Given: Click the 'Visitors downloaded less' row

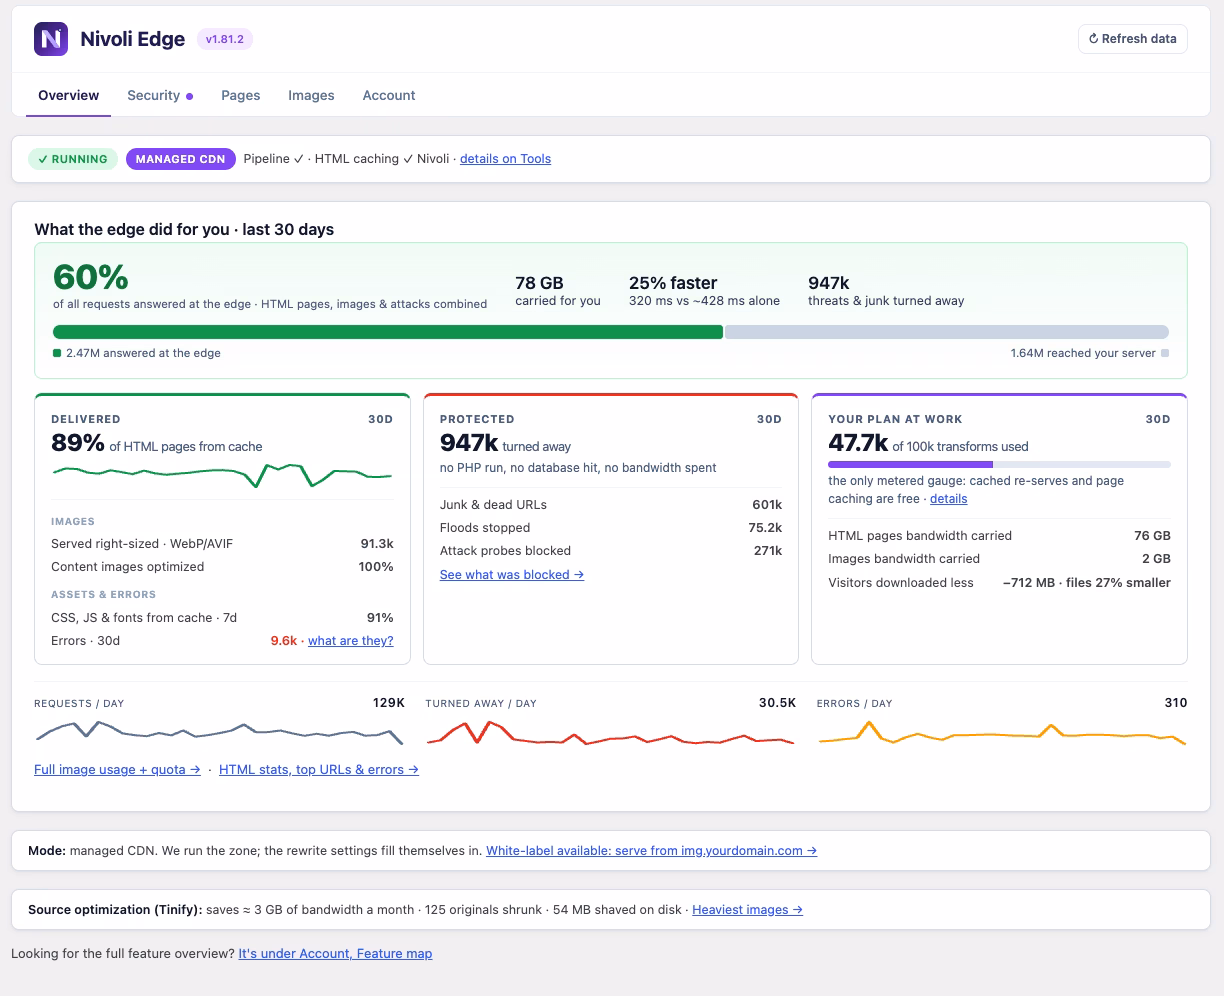Looking at the screenshot, I should [x=999, y=583].
